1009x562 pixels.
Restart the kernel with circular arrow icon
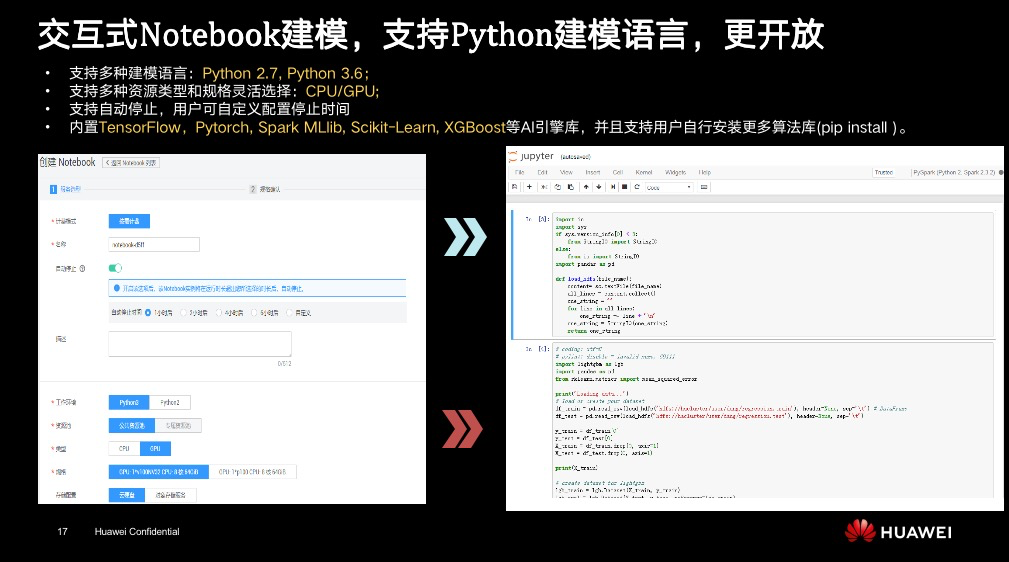[637, 187]
